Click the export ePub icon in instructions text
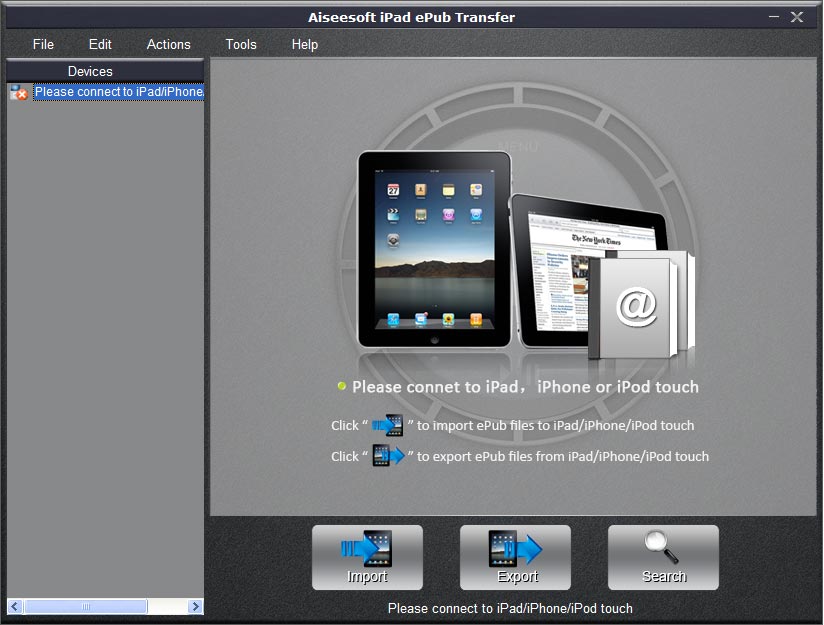This screenshot has width=824, height=625. point(388,456)
